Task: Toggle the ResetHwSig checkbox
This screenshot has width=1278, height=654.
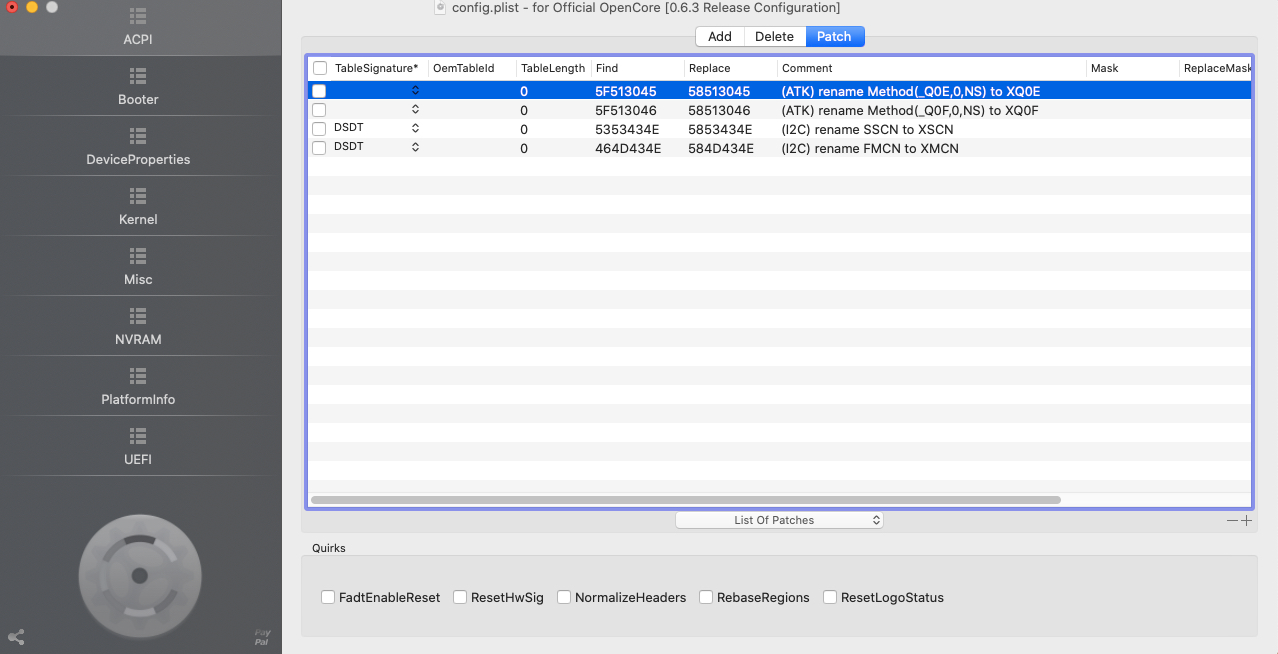Action: point(460,597)
